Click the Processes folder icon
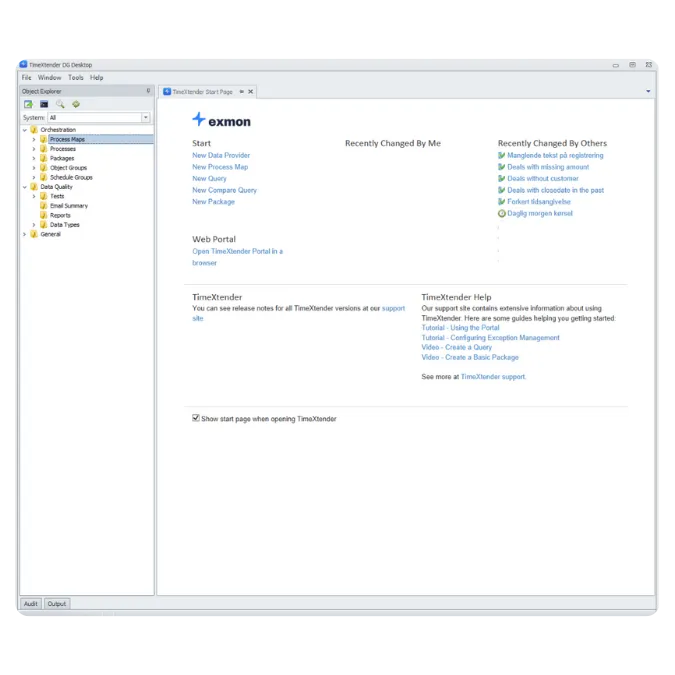The height and width of the screenshot is (675, 675). coord(43,149)
